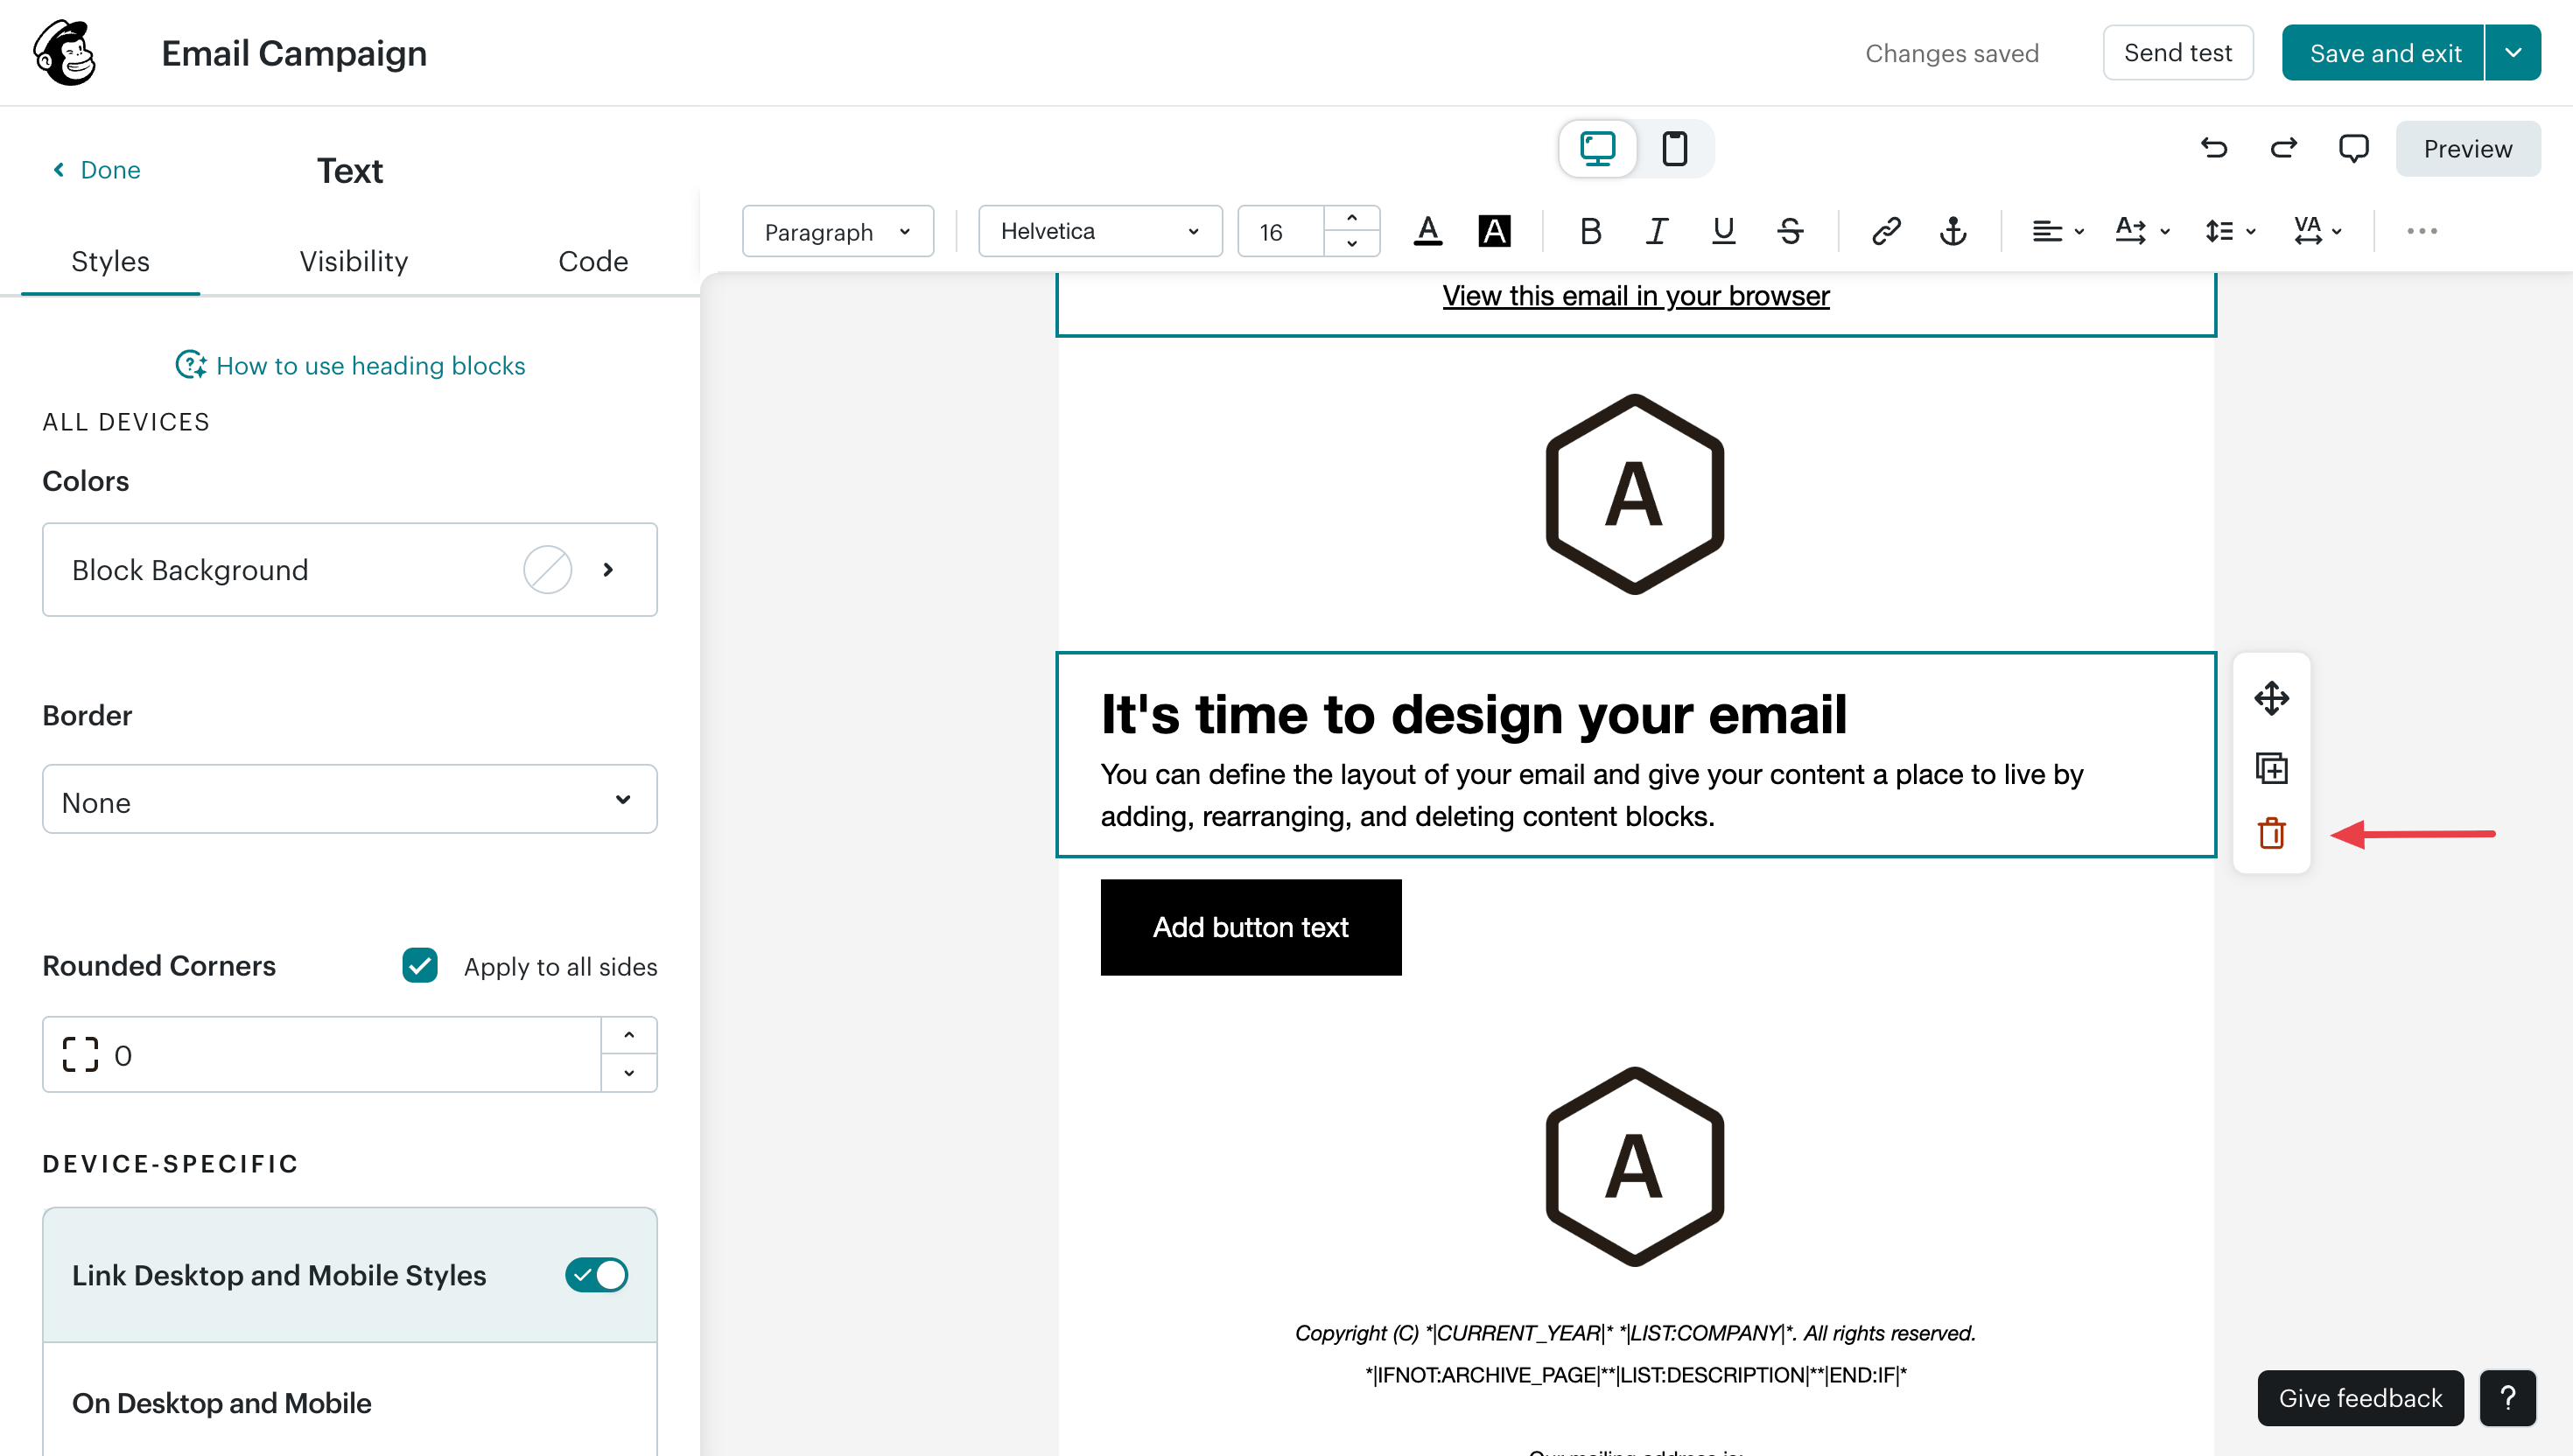Change the text highlight color
Image resolution: width=2573 pixels, height=1456 pixels.
1494,231
